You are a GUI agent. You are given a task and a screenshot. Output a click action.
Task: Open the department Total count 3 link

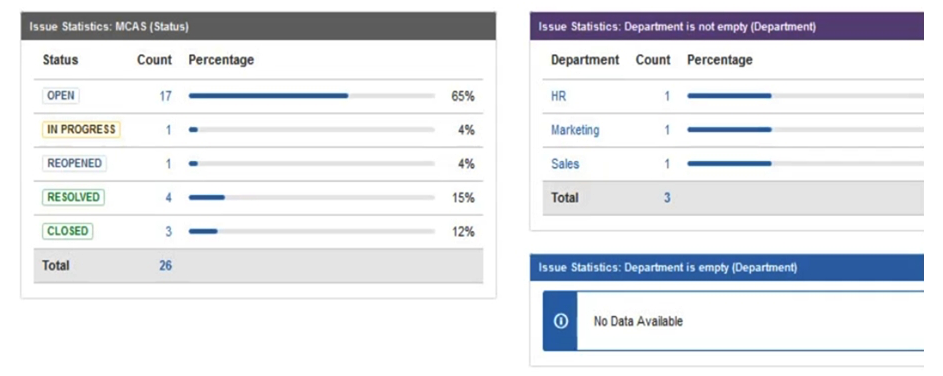[667, 197]
